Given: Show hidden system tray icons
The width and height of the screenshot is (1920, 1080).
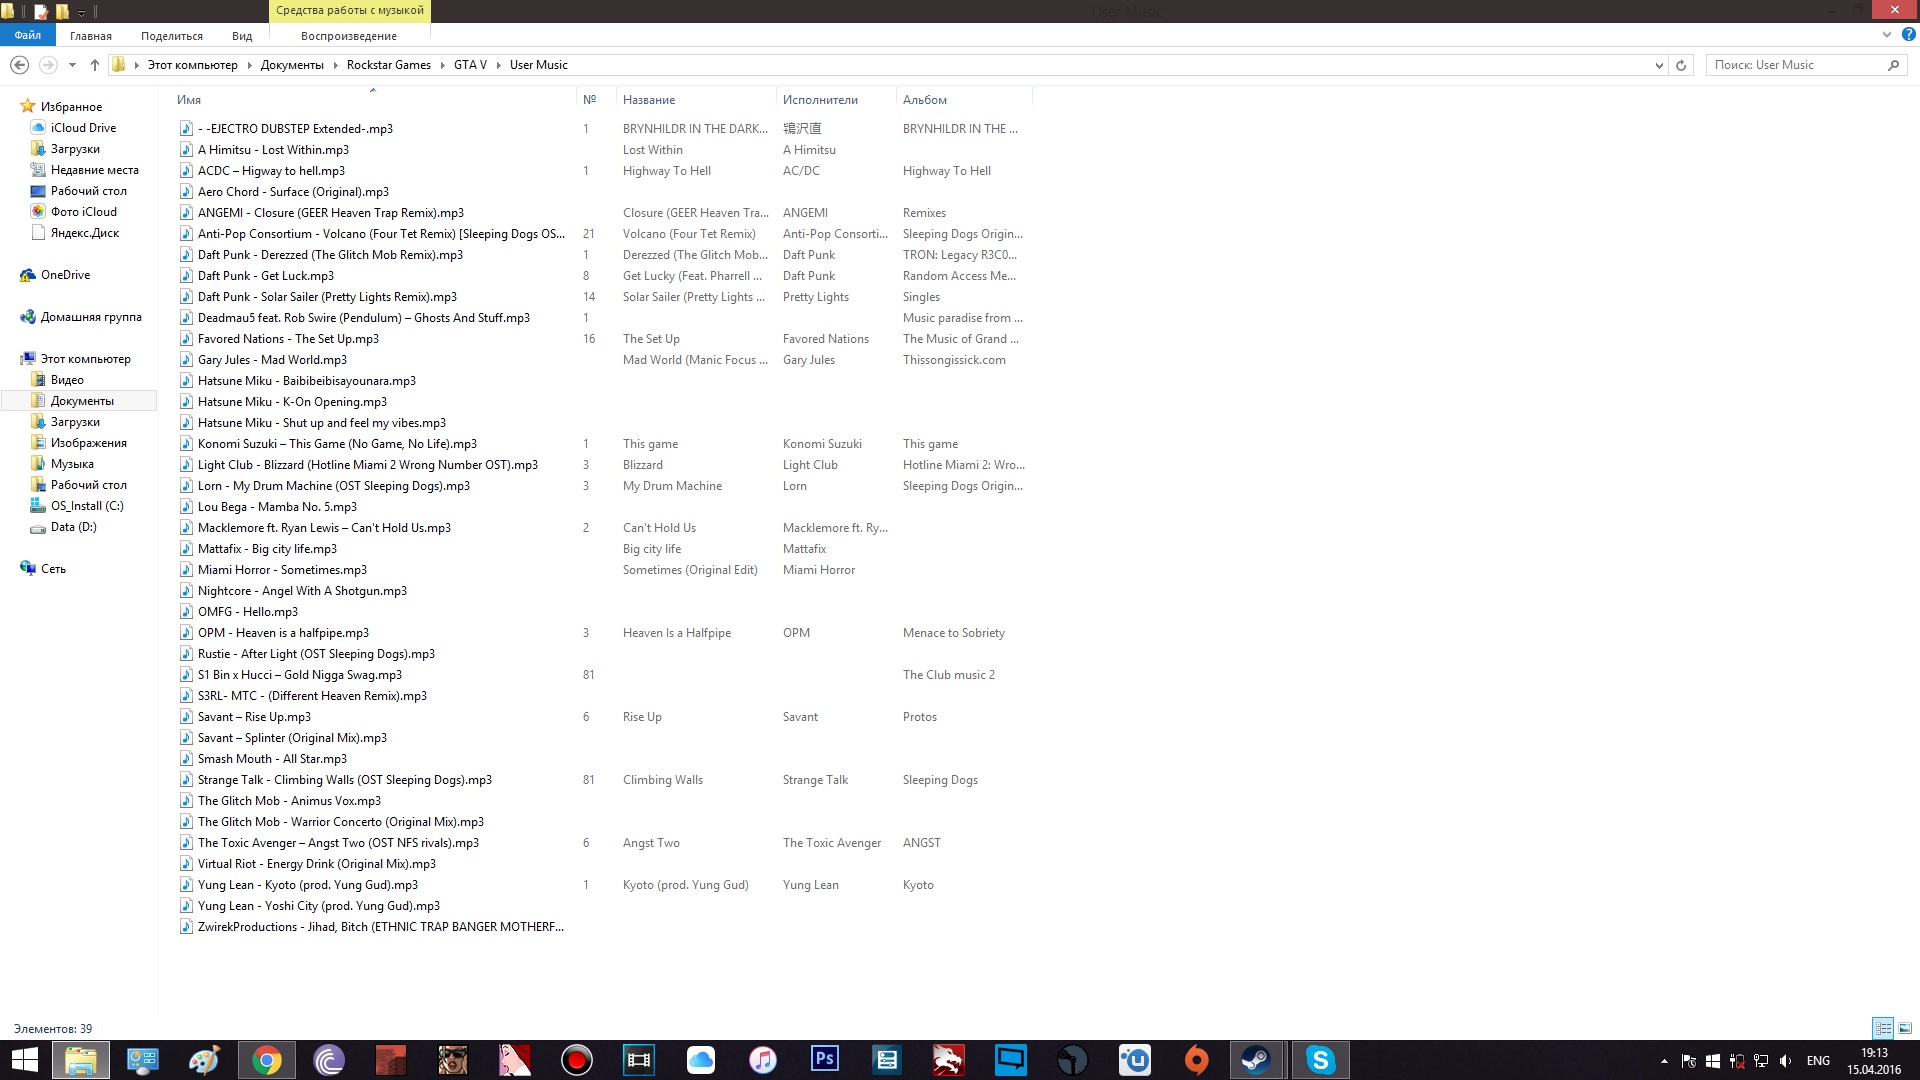Looking at the screenshot, I should point(1664,1061).
